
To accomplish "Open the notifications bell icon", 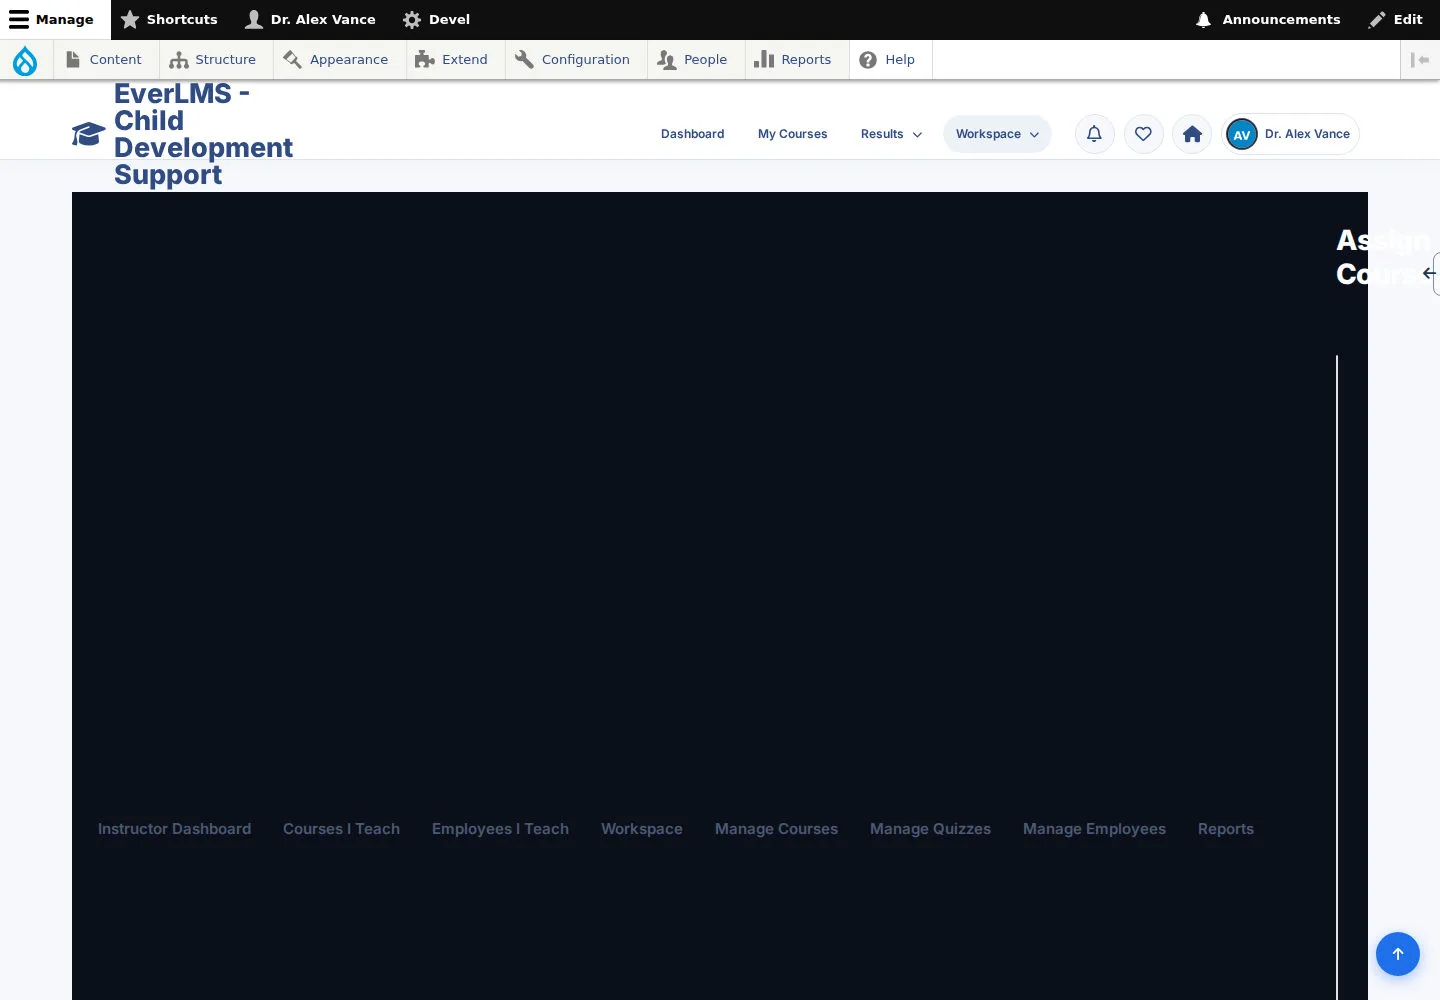I will (x=1094, y=134).
